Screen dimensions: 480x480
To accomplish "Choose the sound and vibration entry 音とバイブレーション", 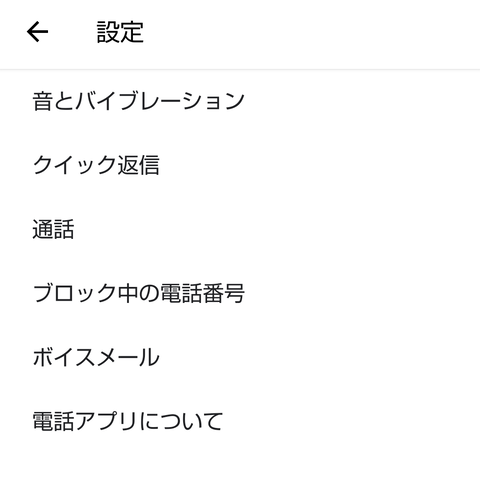I will click(x=240, y=101).
